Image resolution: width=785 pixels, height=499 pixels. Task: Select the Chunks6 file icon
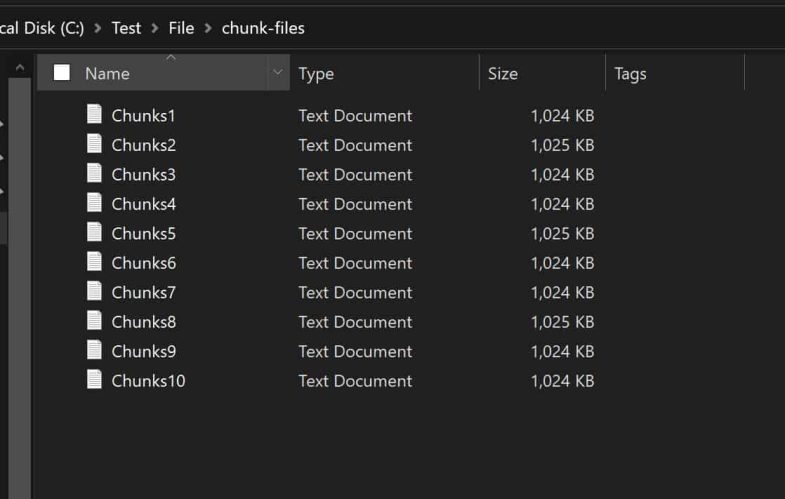(94, 262)
